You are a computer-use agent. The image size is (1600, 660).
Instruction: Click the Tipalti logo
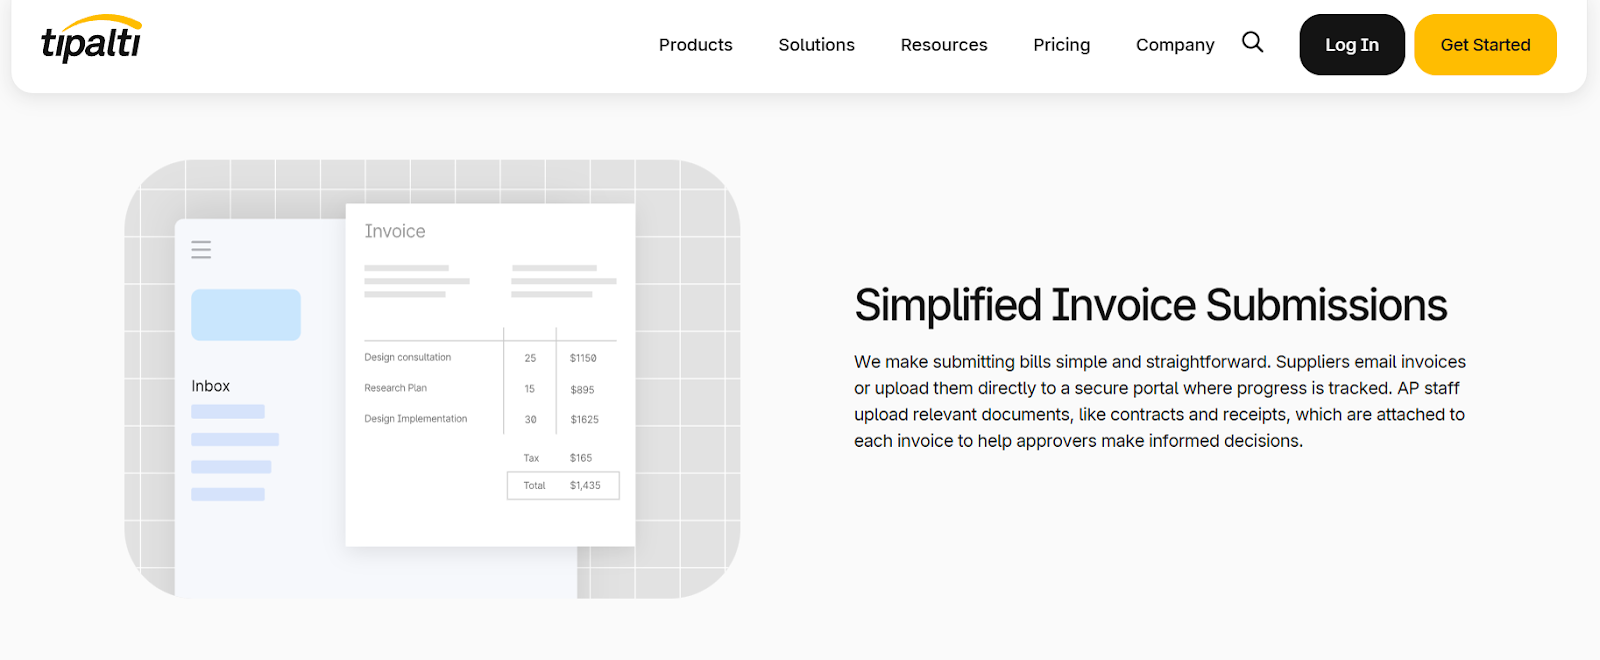click(91, 41)
